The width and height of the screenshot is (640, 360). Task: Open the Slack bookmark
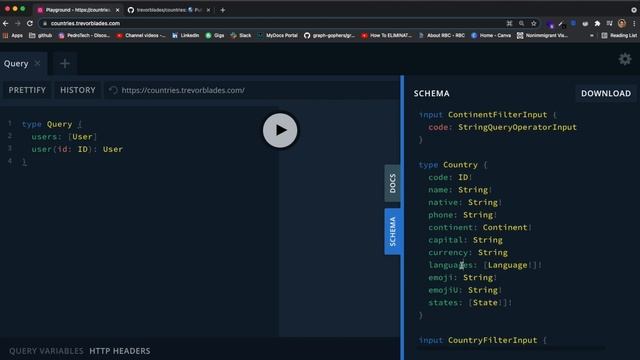click(x=241, y=36)
